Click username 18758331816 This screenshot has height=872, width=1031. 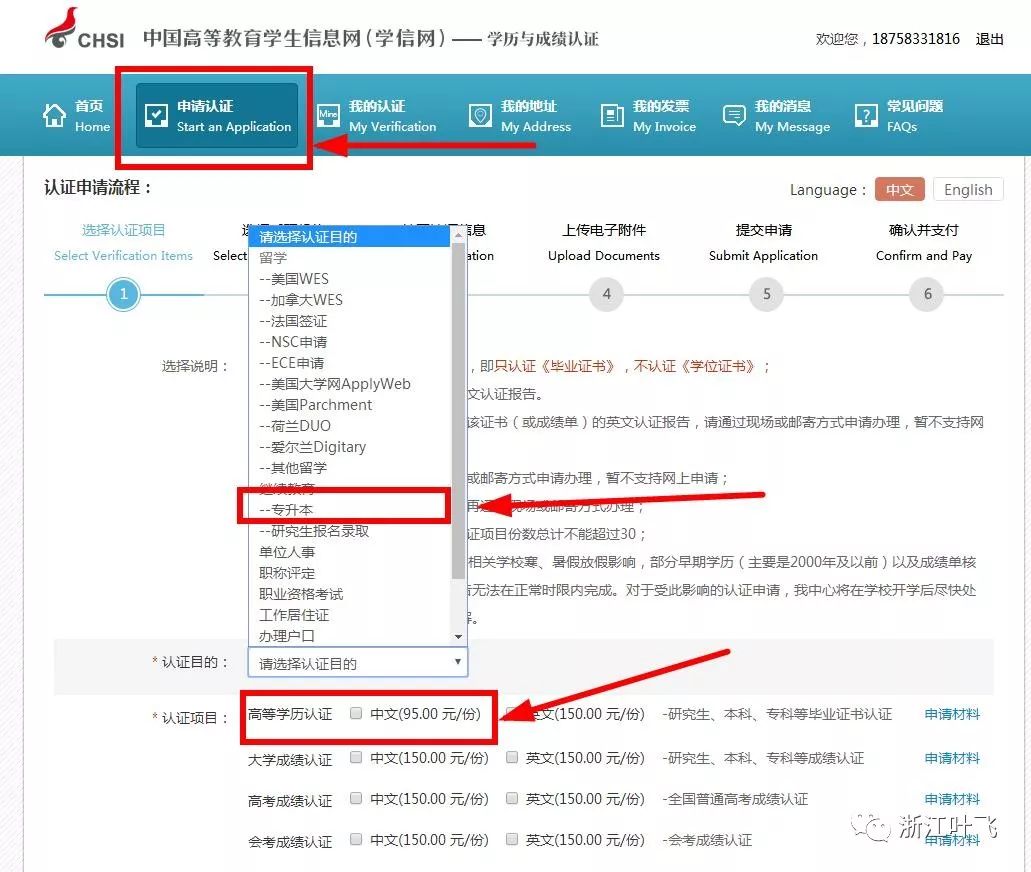[916, 39]
